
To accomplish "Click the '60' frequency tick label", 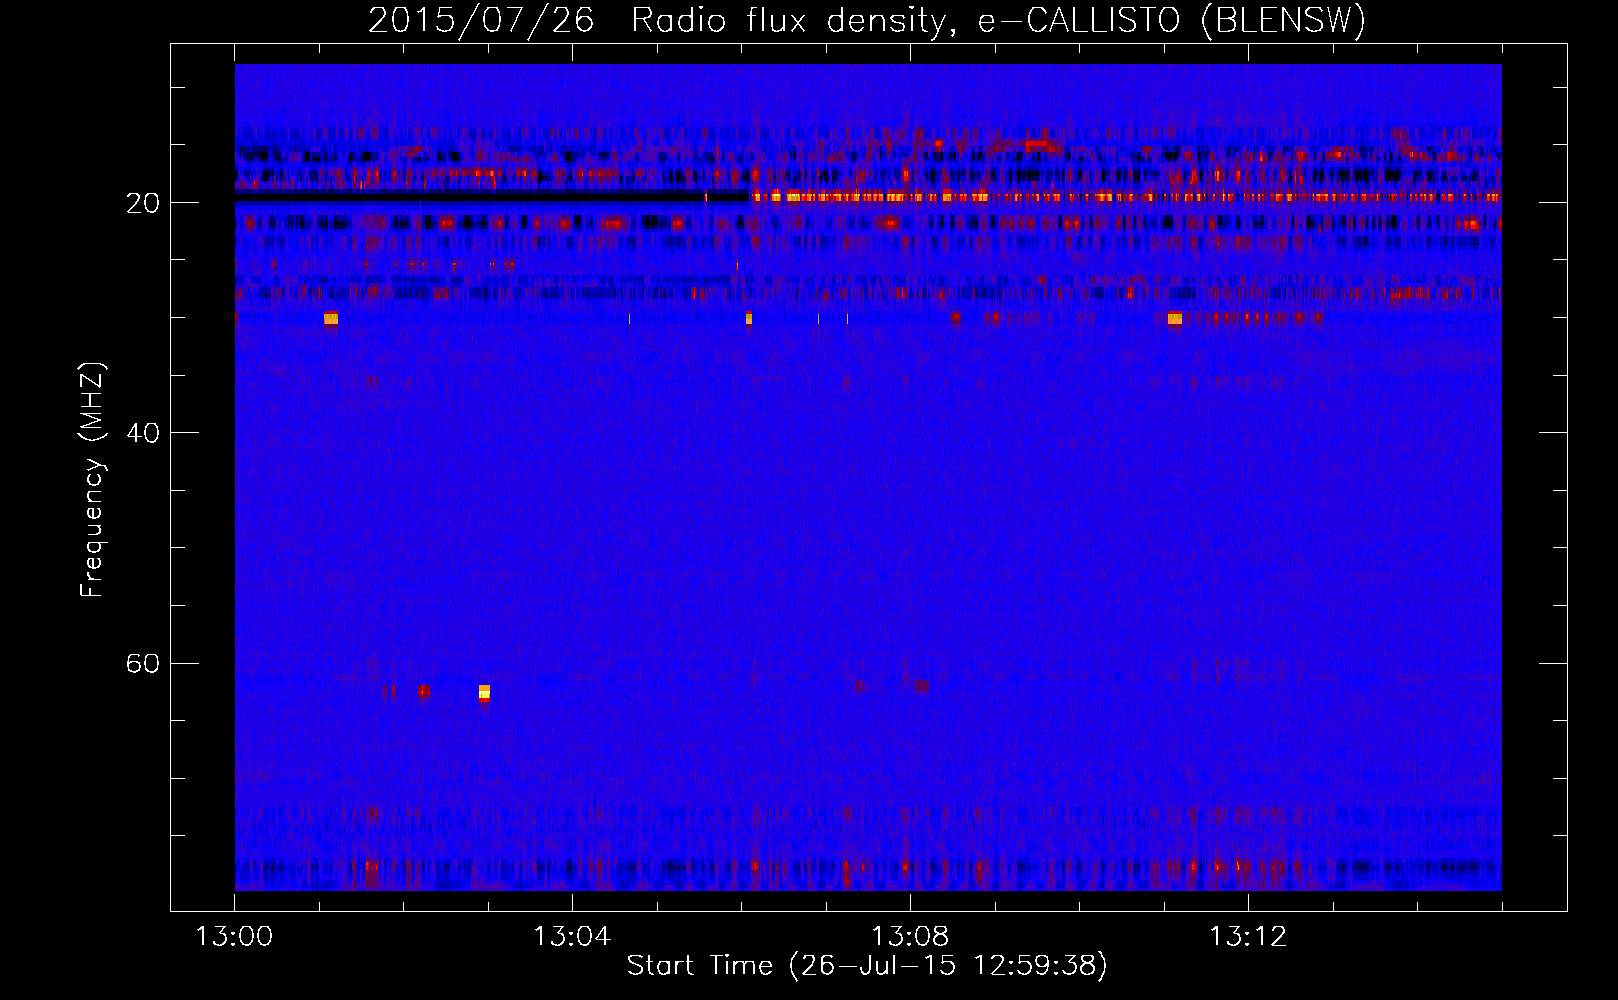I will [x=143, y=664].
